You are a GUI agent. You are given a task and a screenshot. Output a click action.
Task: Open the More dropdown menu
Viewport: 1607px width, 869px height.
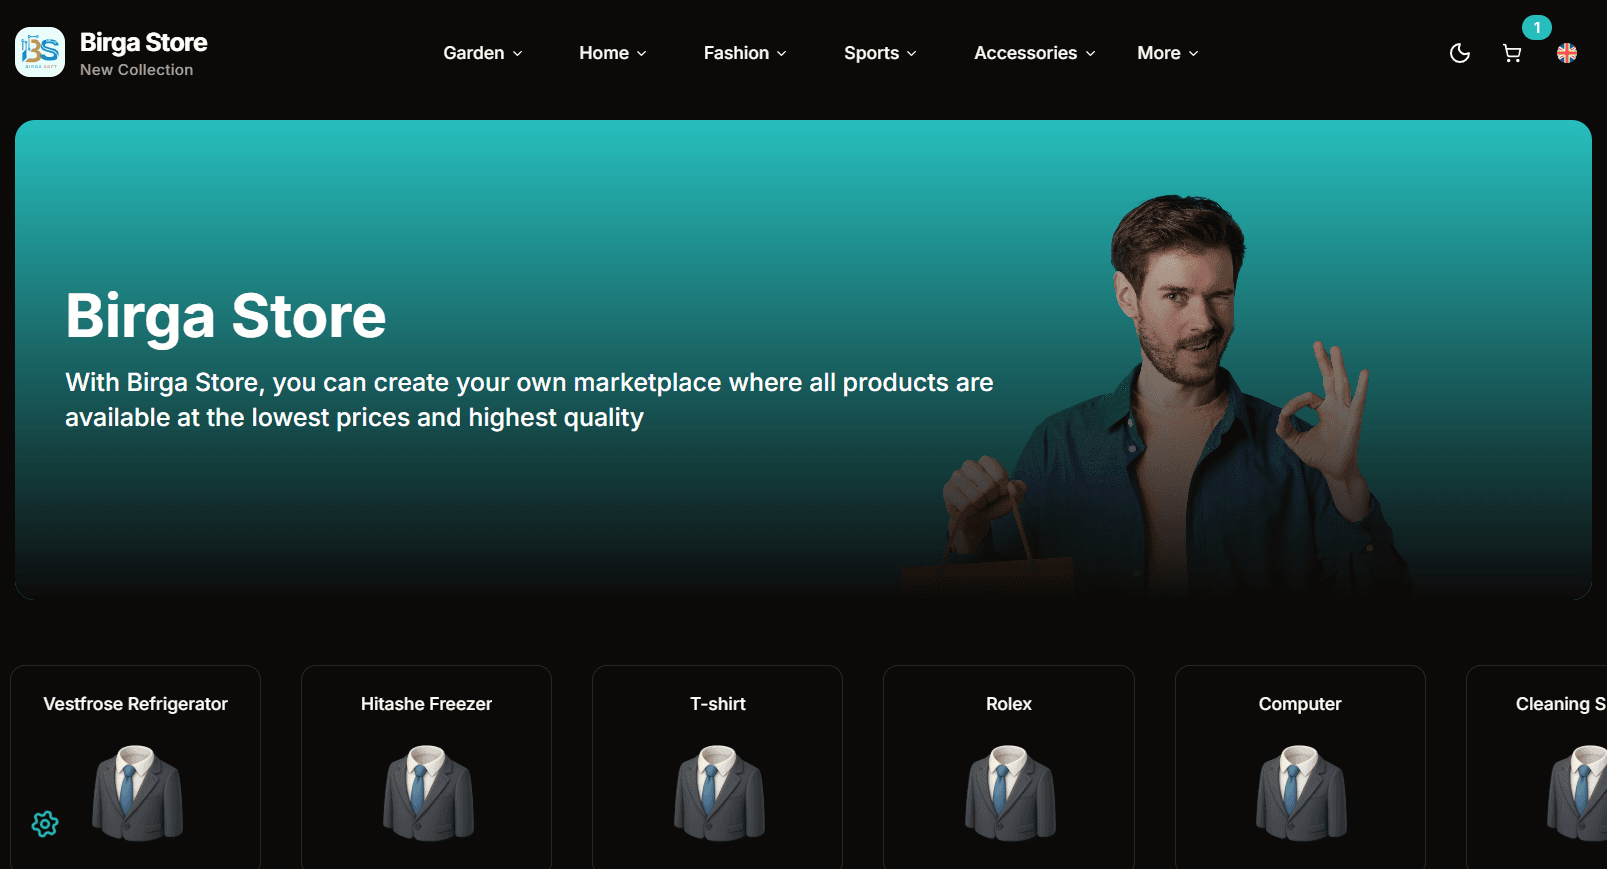click(x=1167, y=53)
